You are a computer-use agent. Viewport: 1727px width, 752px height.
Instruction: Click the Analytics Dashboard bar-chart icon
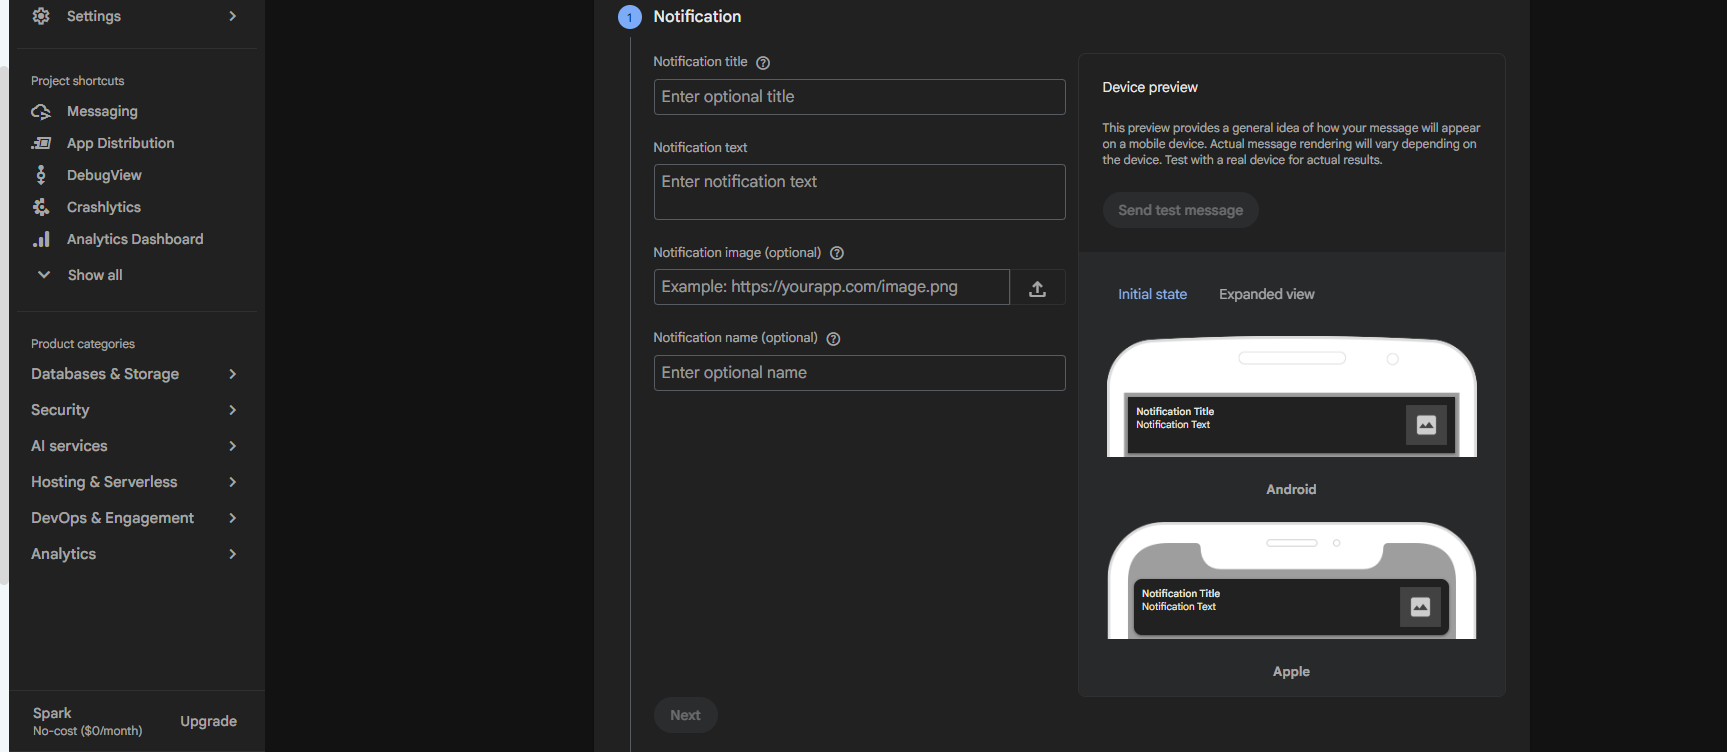[x=41, y=239]
